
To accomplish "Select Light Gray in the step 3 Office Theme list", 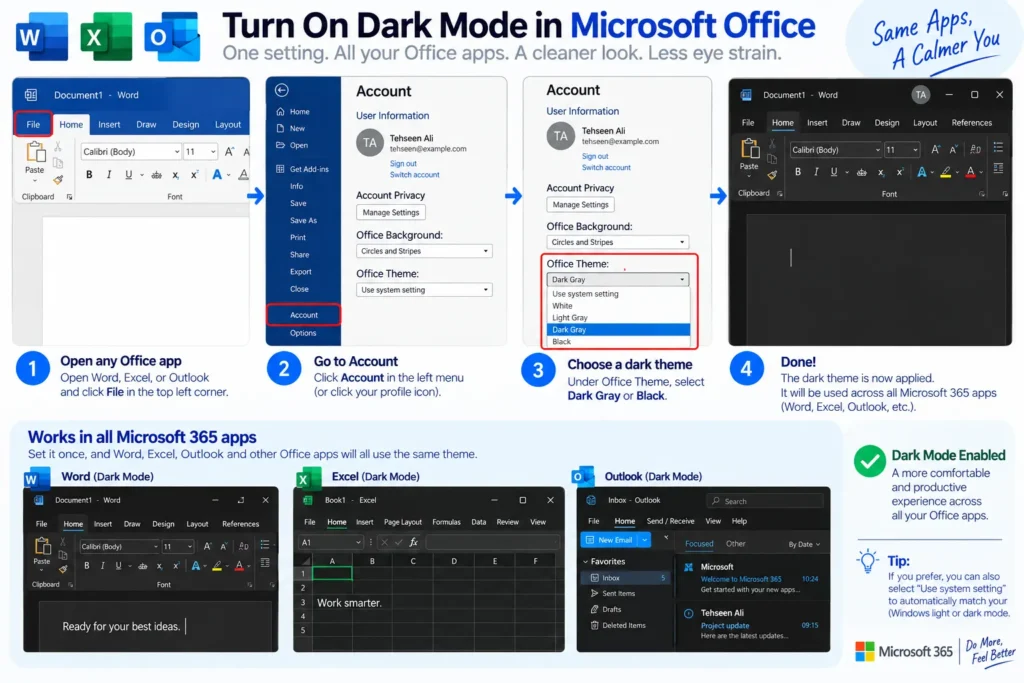I will [618, 317].
